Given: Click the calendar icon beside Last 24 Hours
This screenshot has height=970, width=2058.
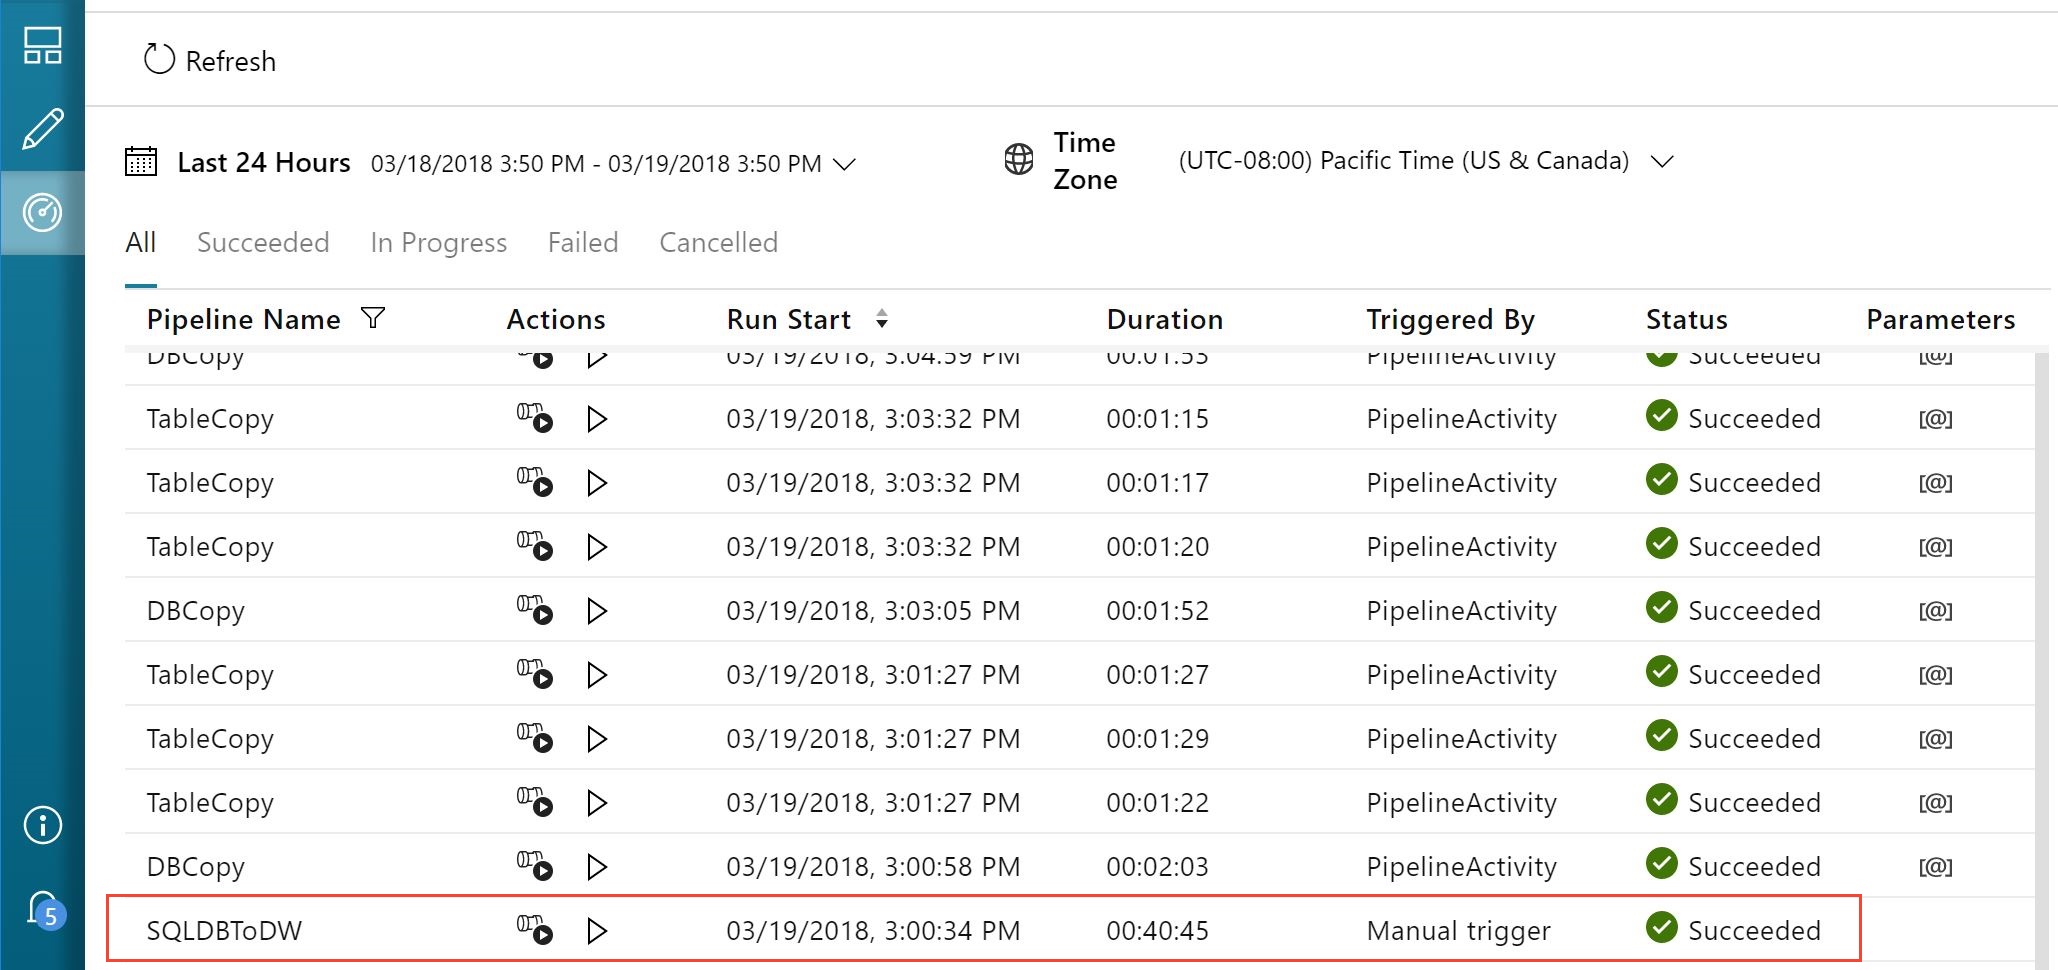Looking at the screenshot, I should click(141, 161).
